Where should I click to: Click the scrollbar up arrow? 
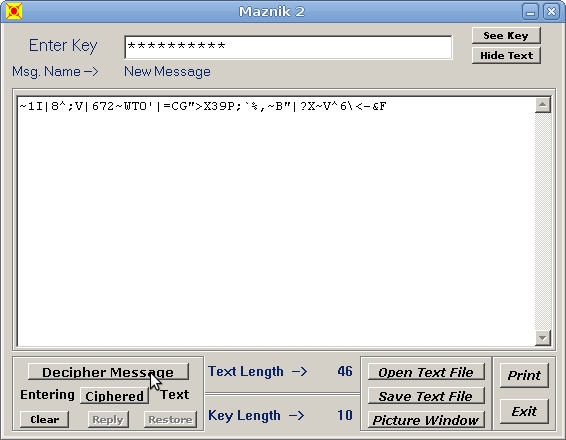543,105
